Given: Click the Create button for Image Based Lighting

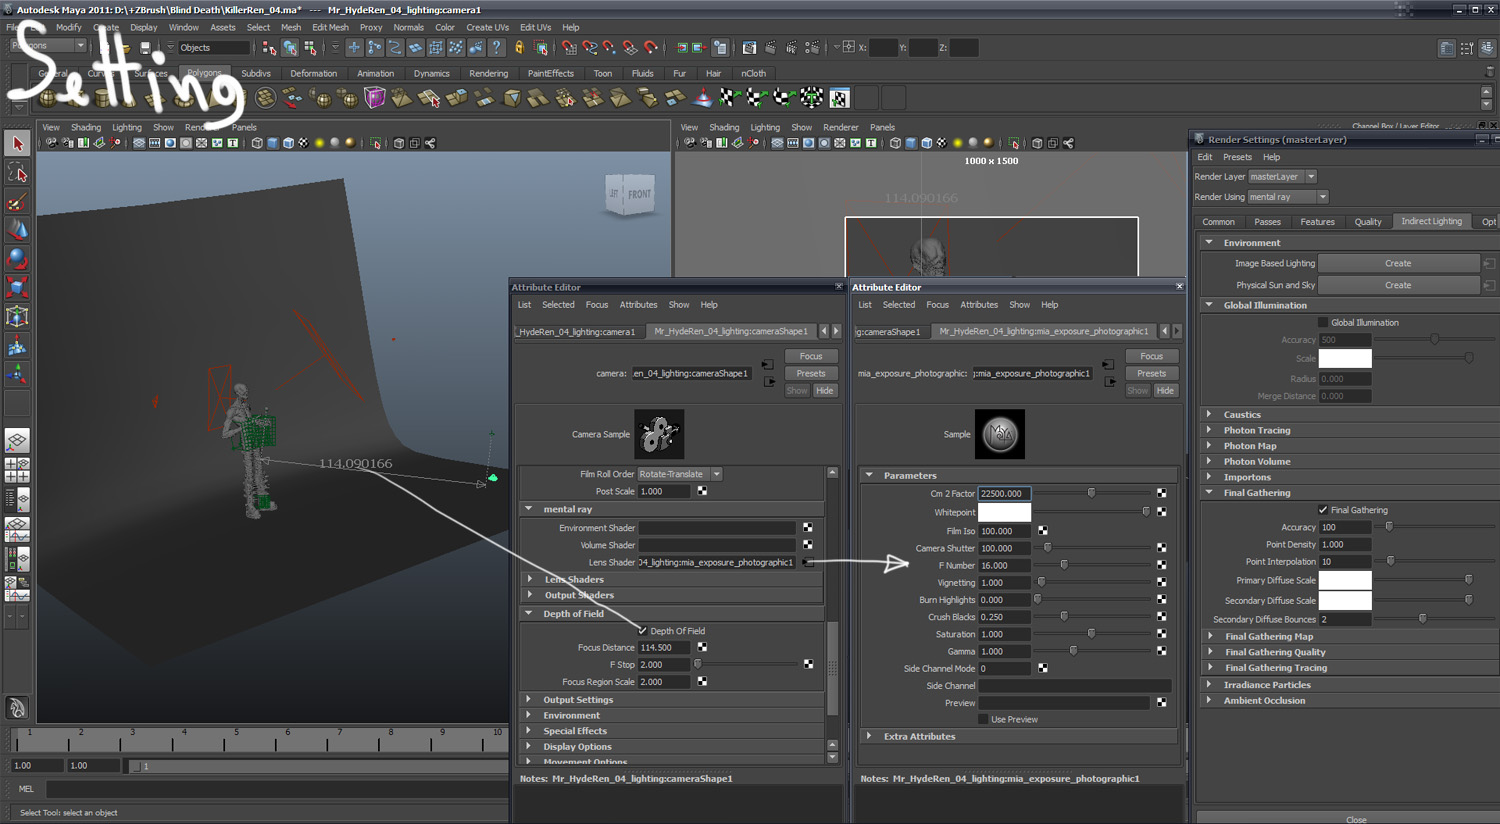Looking at the screenshot, I should pyautogui.click(x=1399, y=262).
